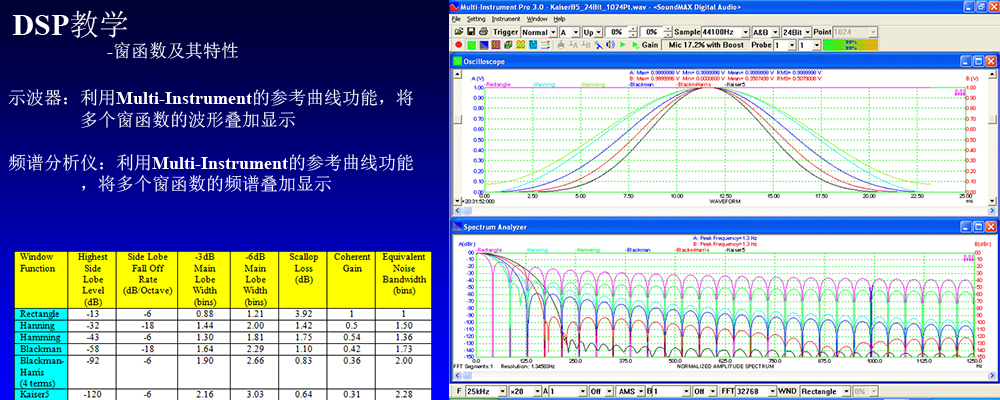
Task: Click the Kaiser5 row label in table
Action: pyautogui.click(x=40, y=395)
